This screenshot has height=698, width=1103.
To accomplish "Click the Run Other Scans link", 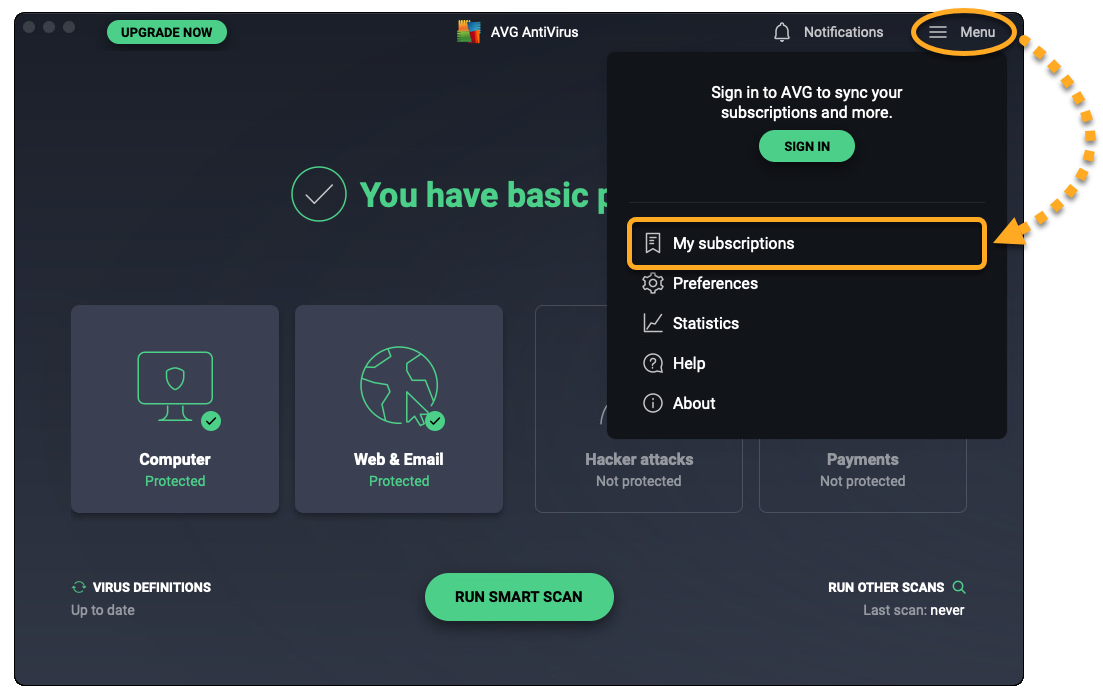I will tap(886, 587).
